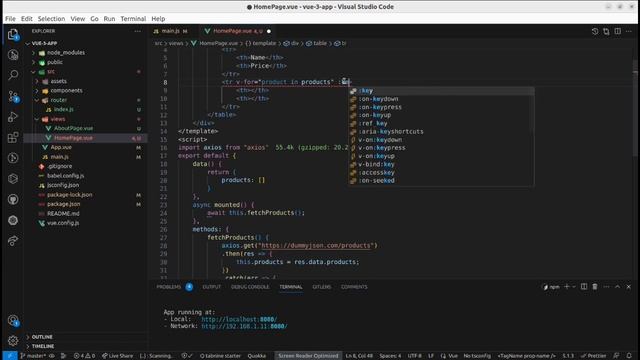Collapse the views folder
The image size is (640, 360).
[58, 119]
